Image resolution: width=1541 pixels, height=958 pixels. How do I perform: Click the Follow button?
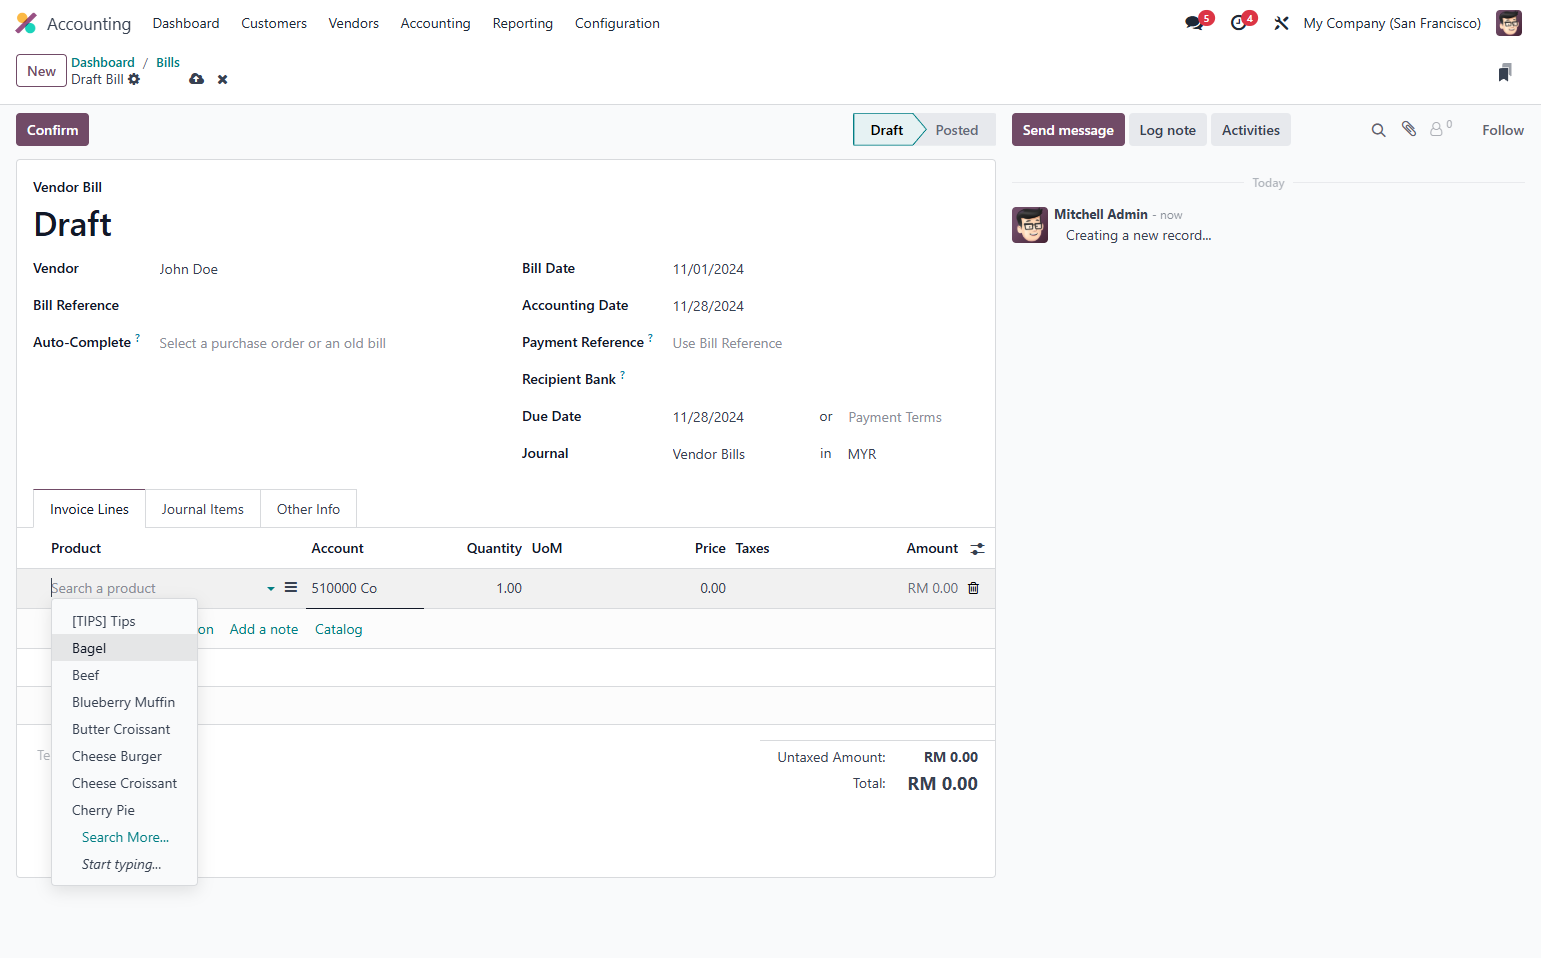(1503, 130)
